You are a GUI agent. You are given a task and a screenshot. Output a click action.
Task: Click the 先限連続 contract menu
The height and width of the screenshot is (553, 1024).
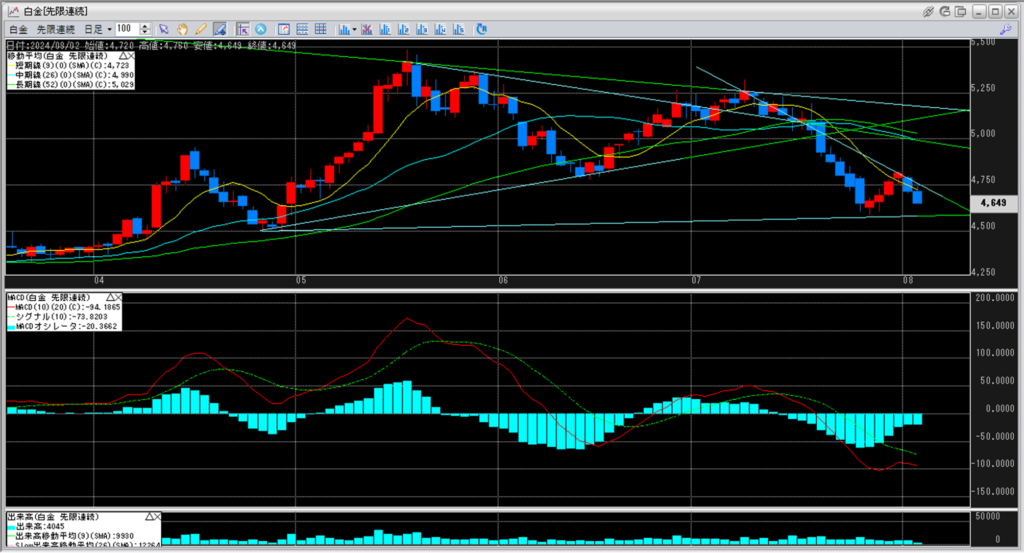click(x=57, y=29)
